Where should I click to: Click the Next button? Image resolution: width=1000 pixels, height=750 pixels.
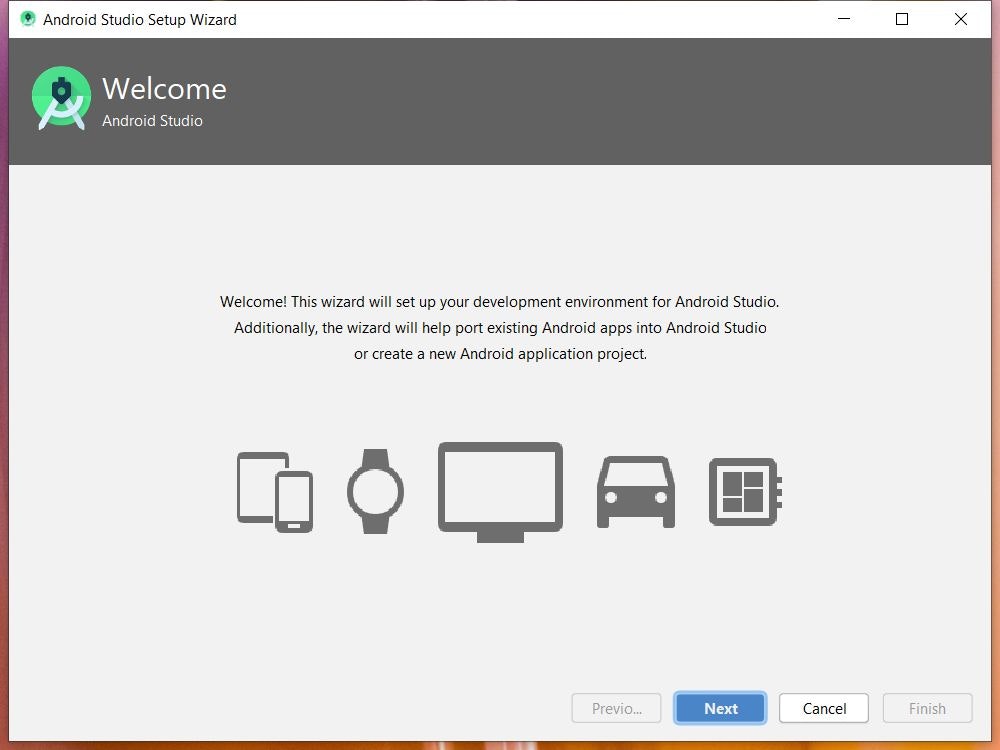coord(720,708)
